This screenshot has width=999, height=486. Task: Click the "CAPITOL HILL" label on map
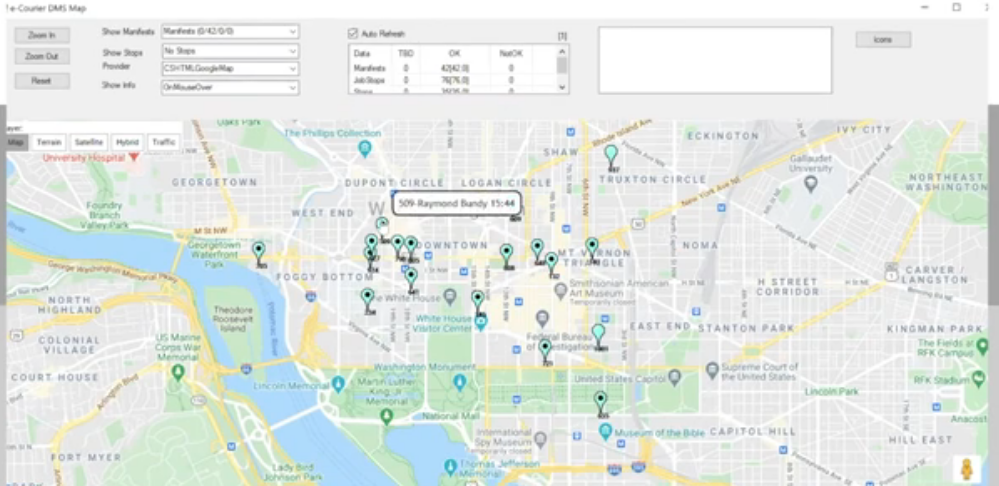pyautogui.click(x=752, y=431)
